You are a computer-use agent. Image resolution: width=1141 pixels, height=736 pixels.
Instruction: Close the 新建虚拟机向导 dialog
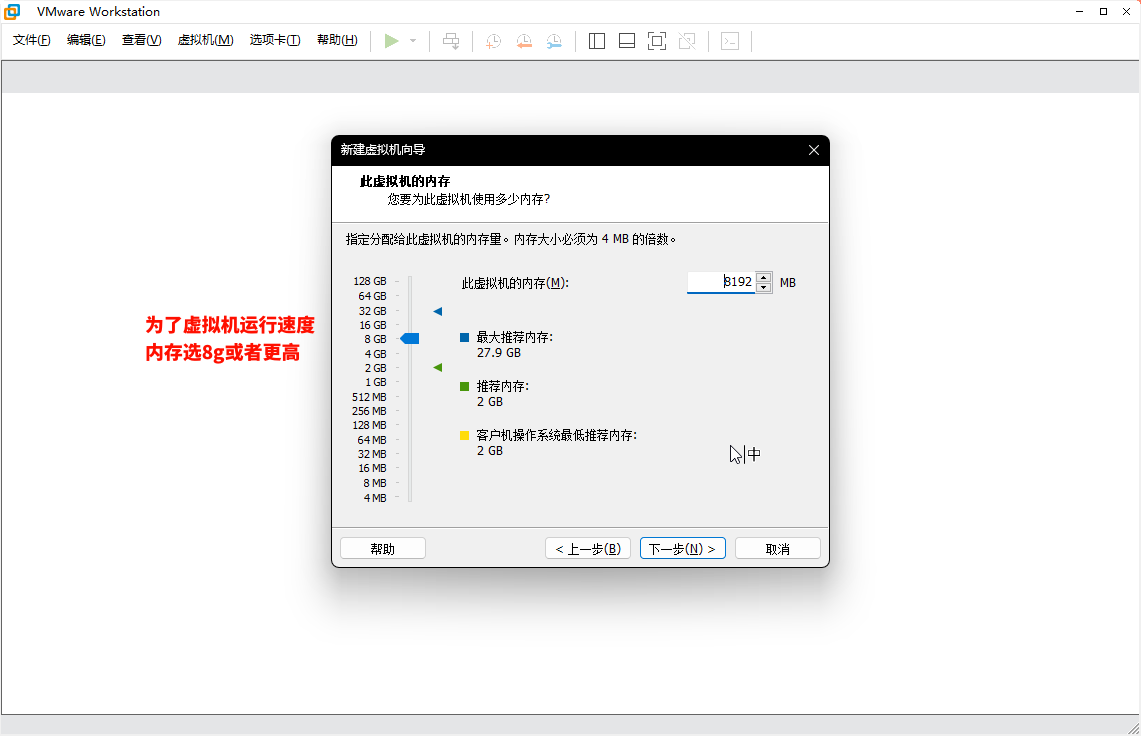coord(814,150)
